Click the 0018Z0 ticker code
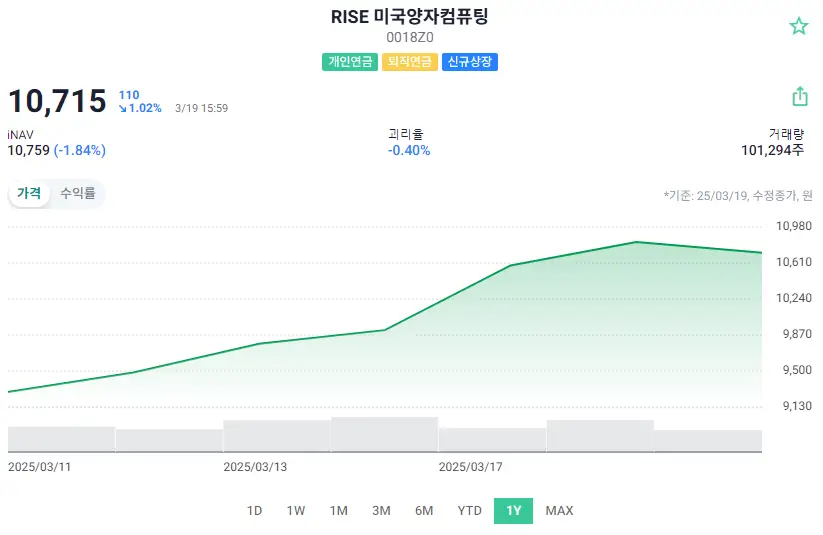 (410, 38)
